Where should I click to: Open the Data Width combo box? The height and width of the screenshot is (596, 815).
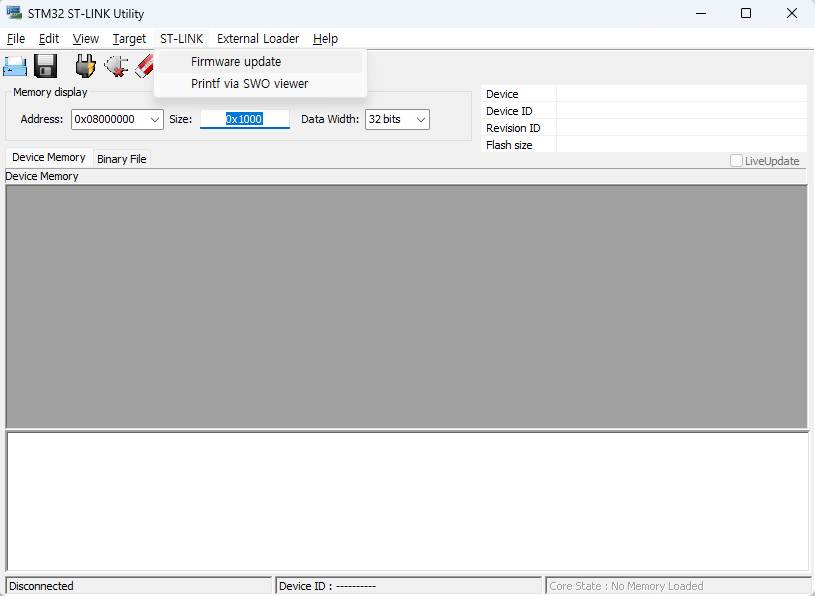click(397, 120)
